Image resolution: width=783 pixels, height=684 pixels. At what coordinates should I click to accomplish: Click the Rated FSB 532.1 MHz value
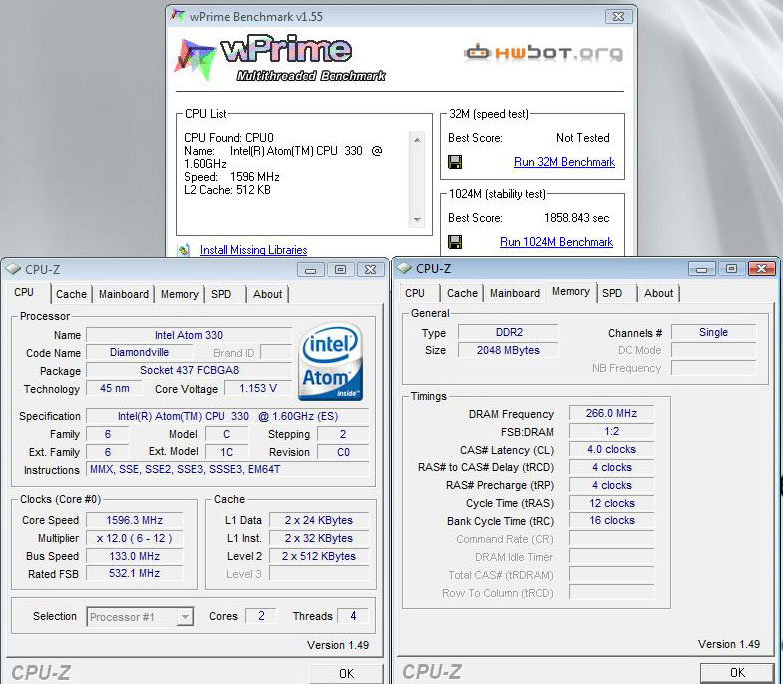[135, 573]
